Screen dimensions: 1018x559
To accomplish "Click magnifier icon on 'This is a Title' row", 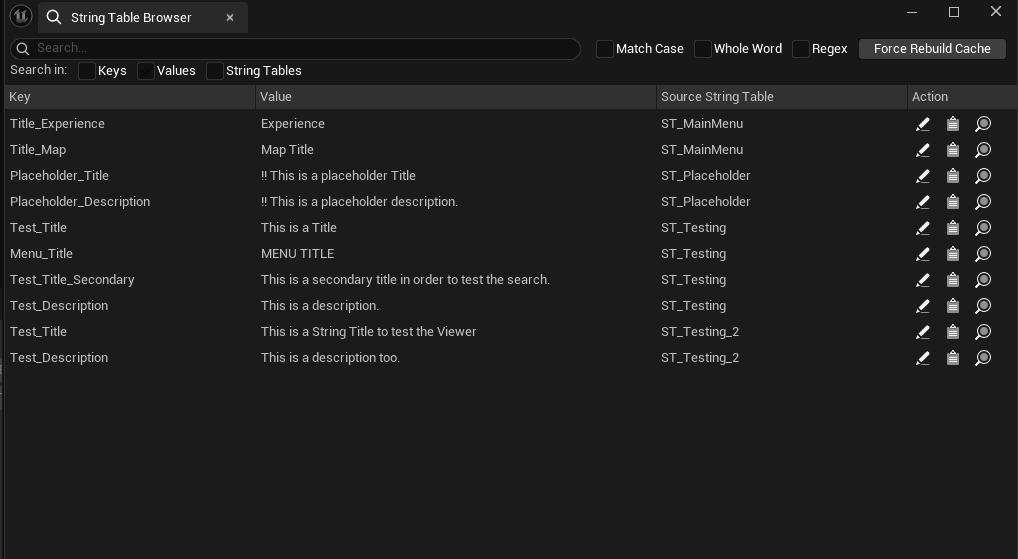I will [x=983, y=228].
